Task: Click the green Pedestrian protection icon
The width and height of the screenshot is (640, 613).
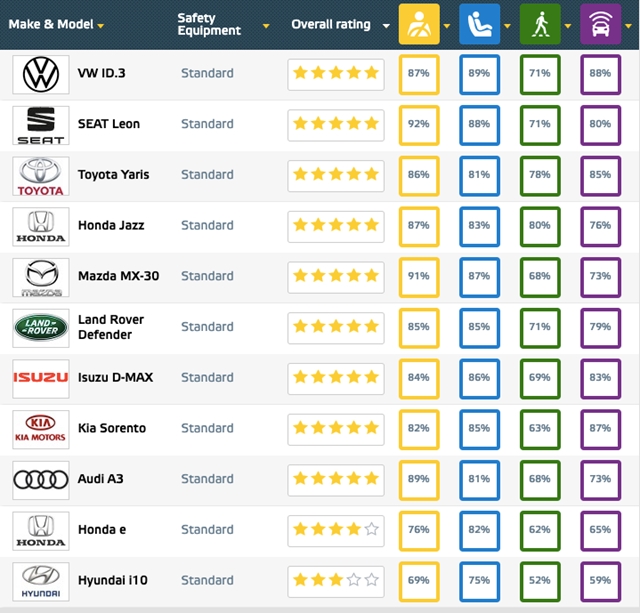Action: [540, 24]
